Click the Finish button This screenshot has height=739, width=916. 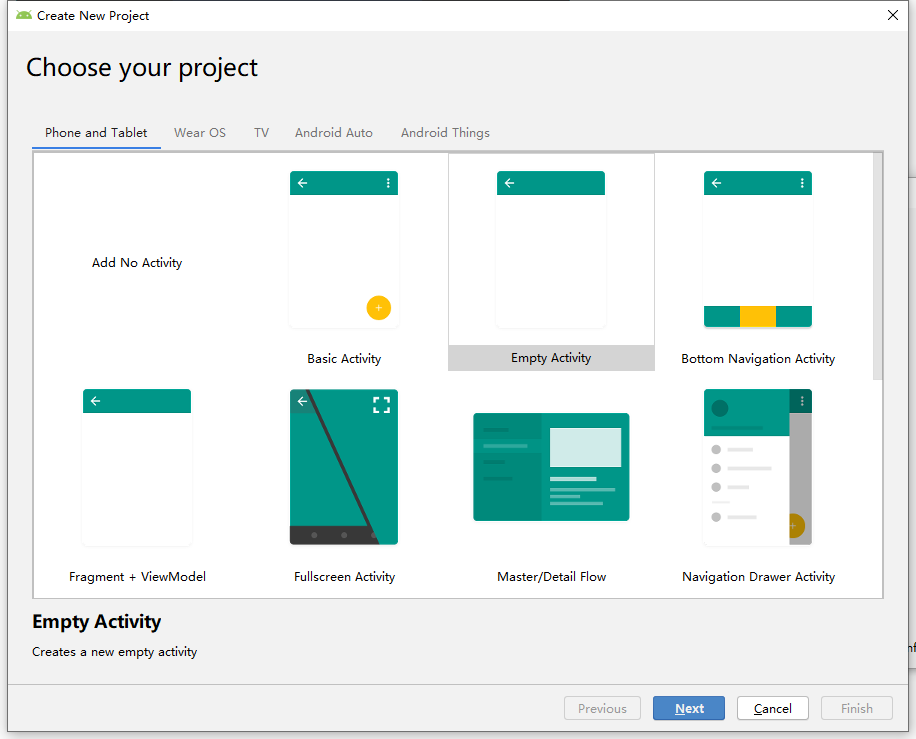856,708
